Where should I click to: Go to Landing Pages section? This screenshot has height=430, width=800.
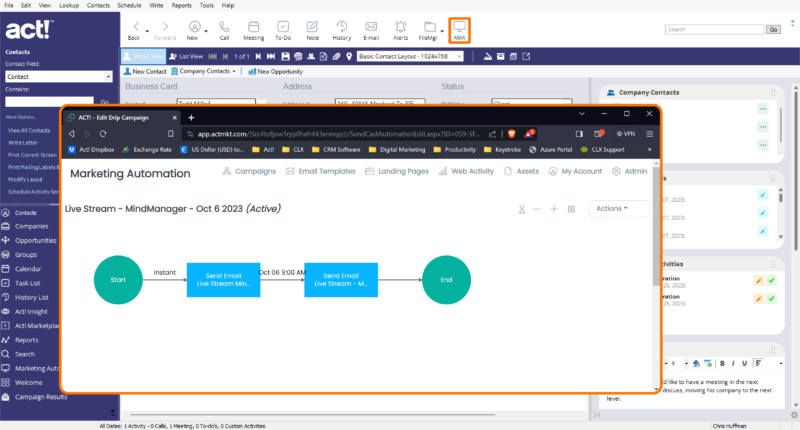(x=397, y=171)
